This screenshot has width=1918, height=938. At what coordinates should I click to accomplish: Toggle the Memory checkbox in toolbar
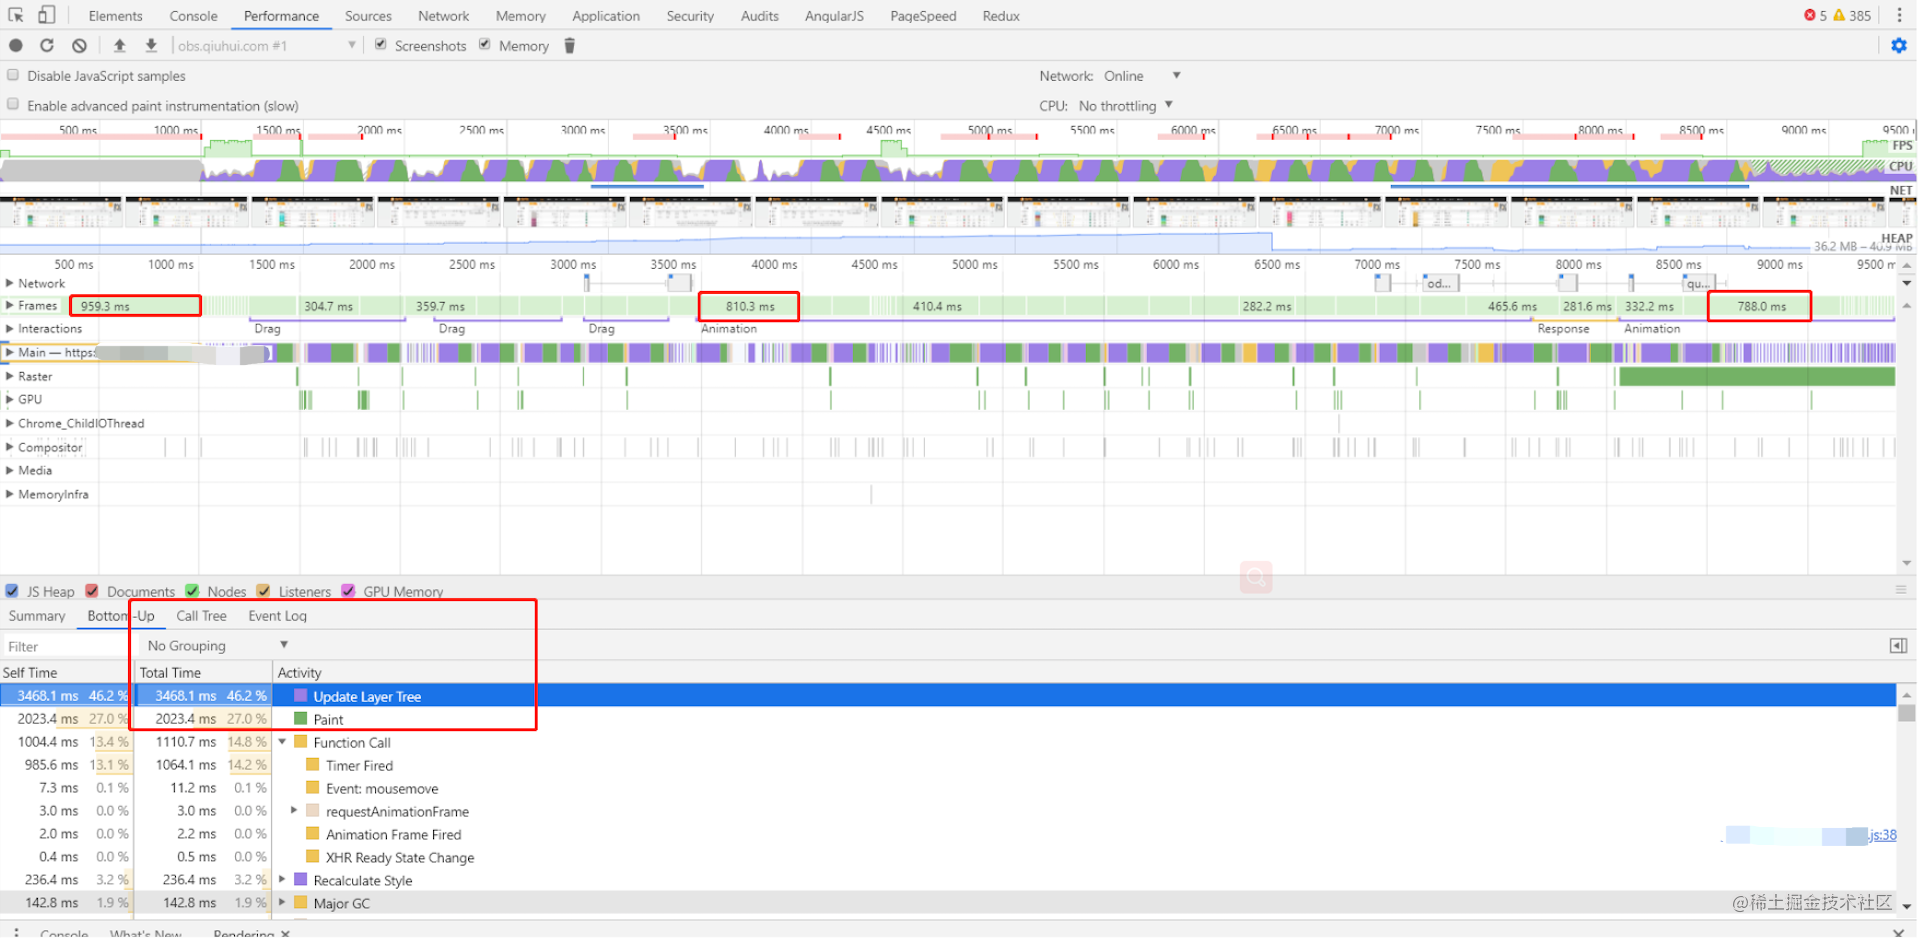[x=485, y=44]
